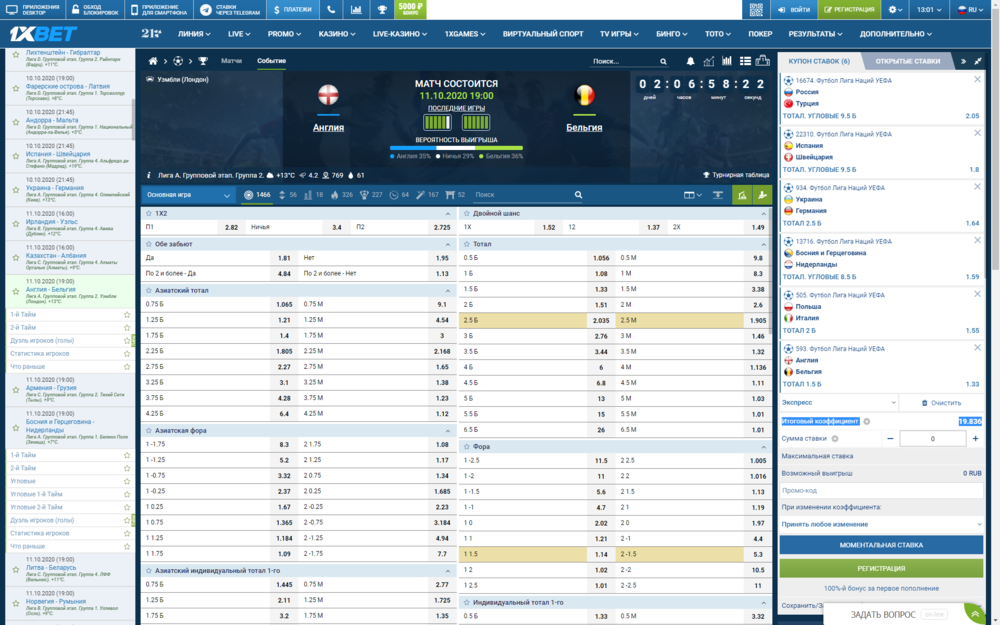Open the green bet constructor icon
Viewport: 1000px width, 625px height.
coord(742,195)
